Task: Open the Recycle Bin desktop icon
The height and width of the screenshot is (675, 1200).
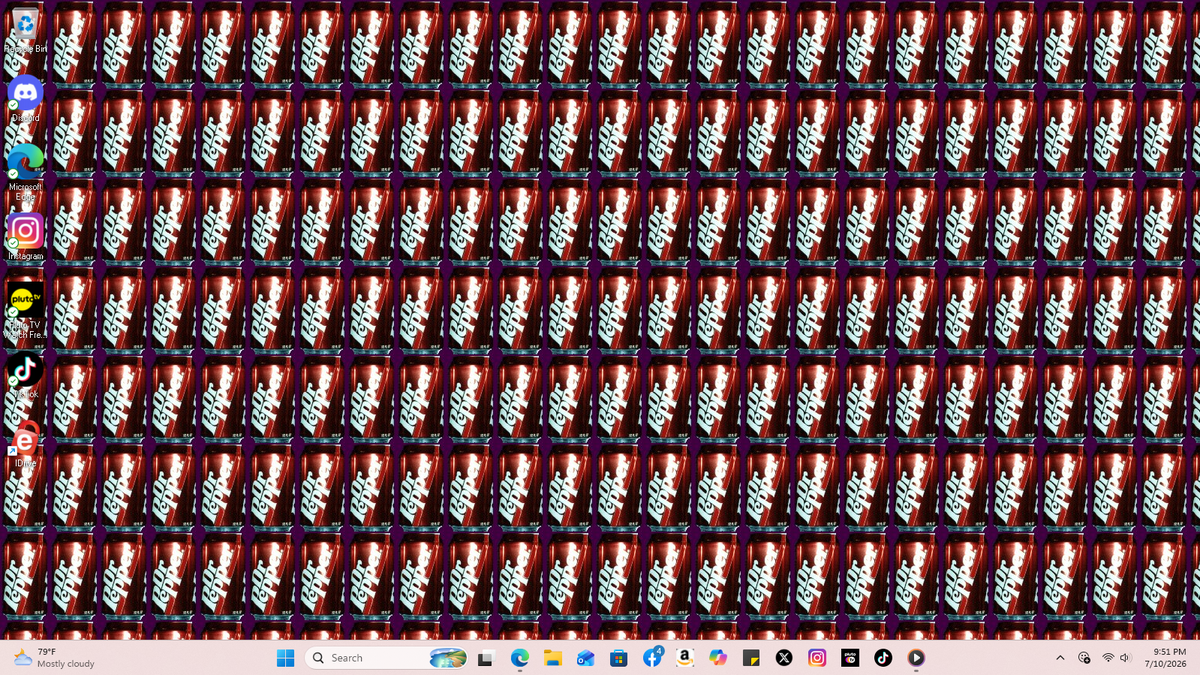Action: [25, 29]
